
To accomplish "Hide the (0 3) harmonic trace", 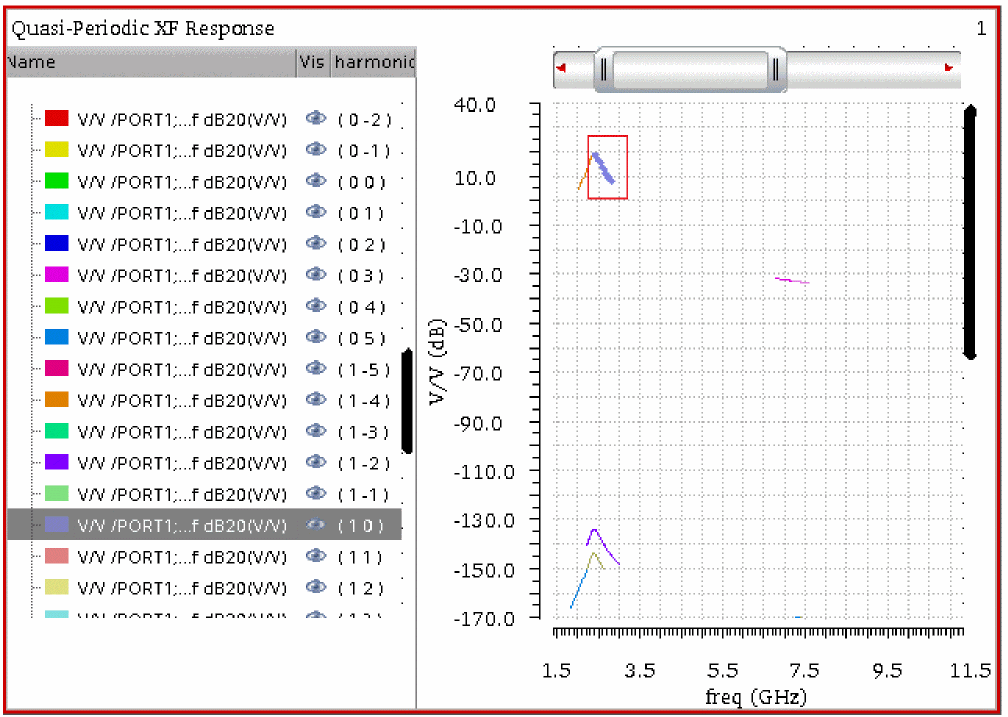I will [x=316, y=274].
